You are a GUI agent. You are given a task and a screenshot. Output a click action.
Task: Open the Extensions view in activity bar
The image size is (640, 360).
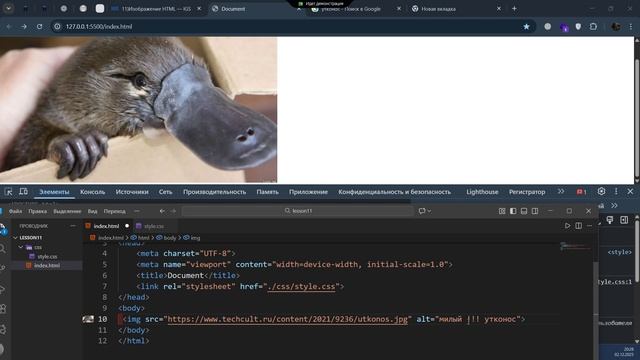pos(3,309)
